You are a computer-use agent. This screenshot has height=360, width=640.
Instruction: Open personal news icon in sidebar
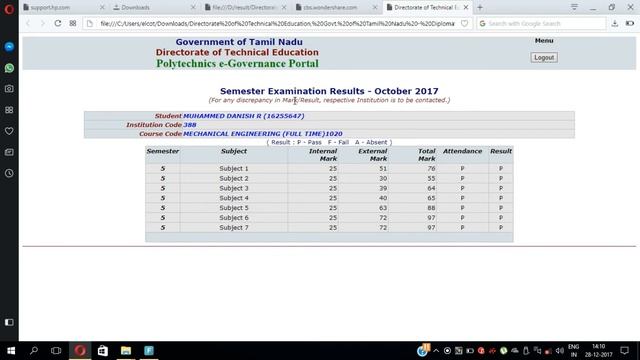pyautogui.click(x=9, y=152)
